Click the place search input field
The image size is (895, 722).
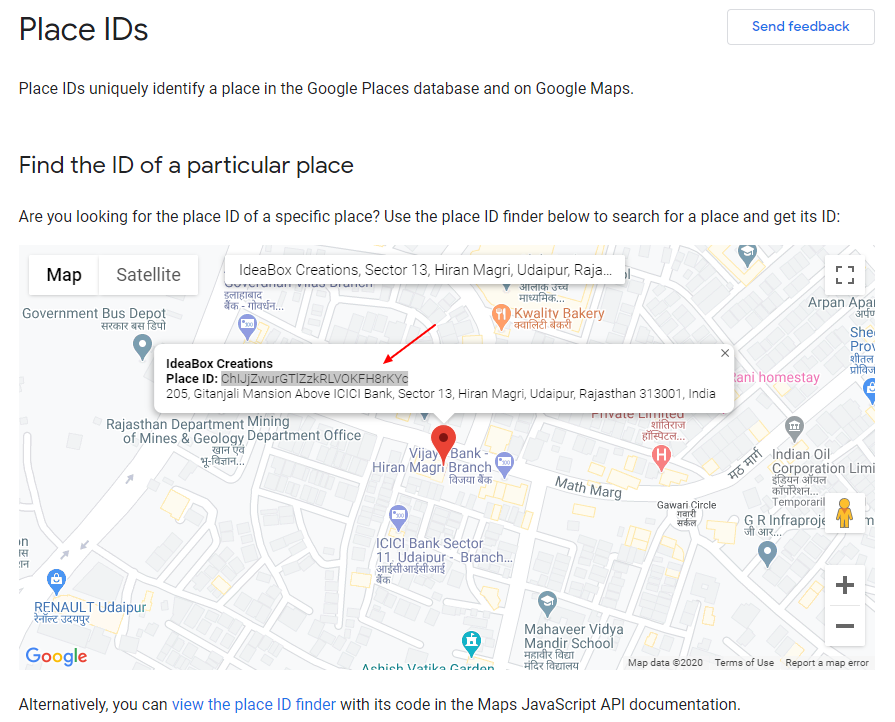pos(425,270)
